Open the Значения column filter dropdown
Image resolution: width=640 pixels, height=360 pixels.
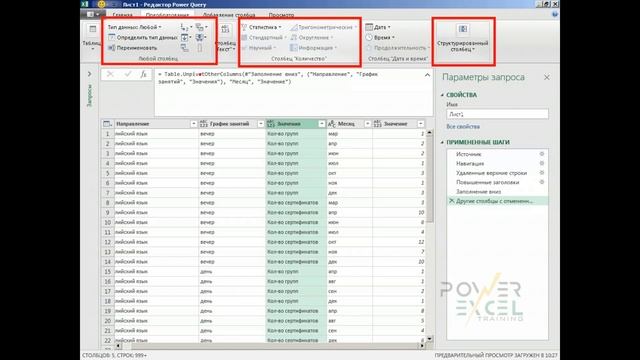coord(322,124)
